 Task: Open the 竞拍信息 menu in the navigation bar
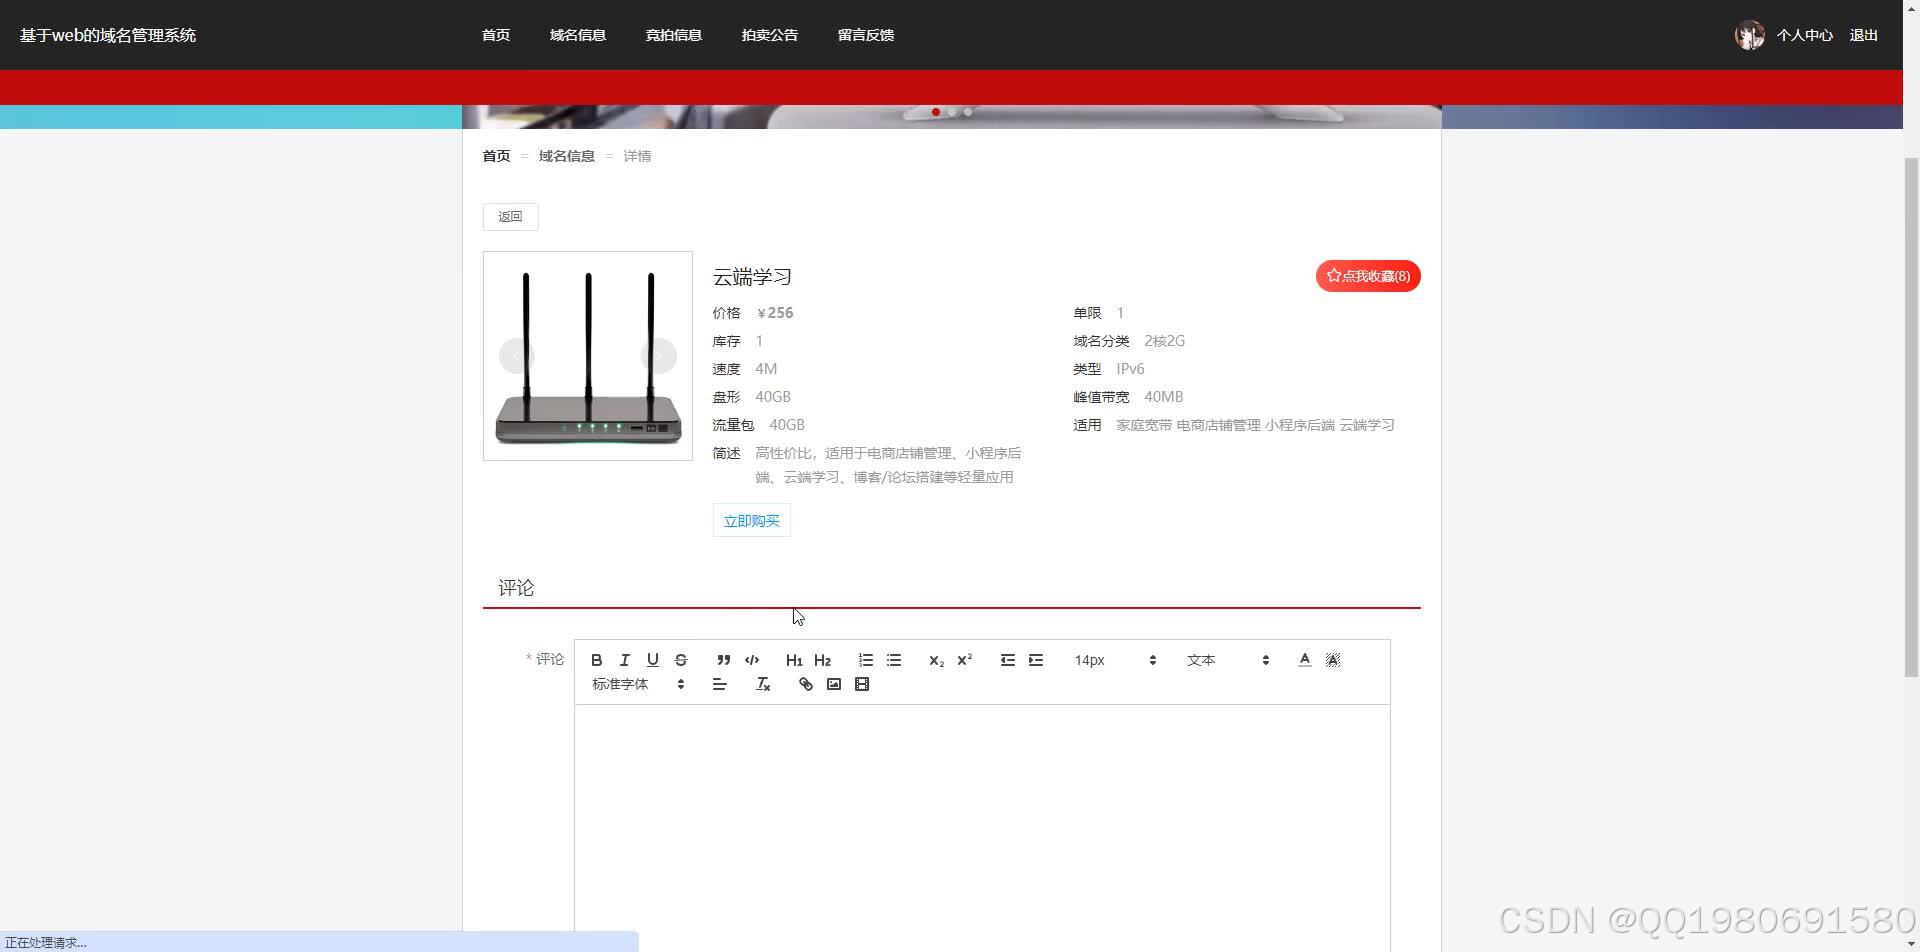tap(673, 34)
